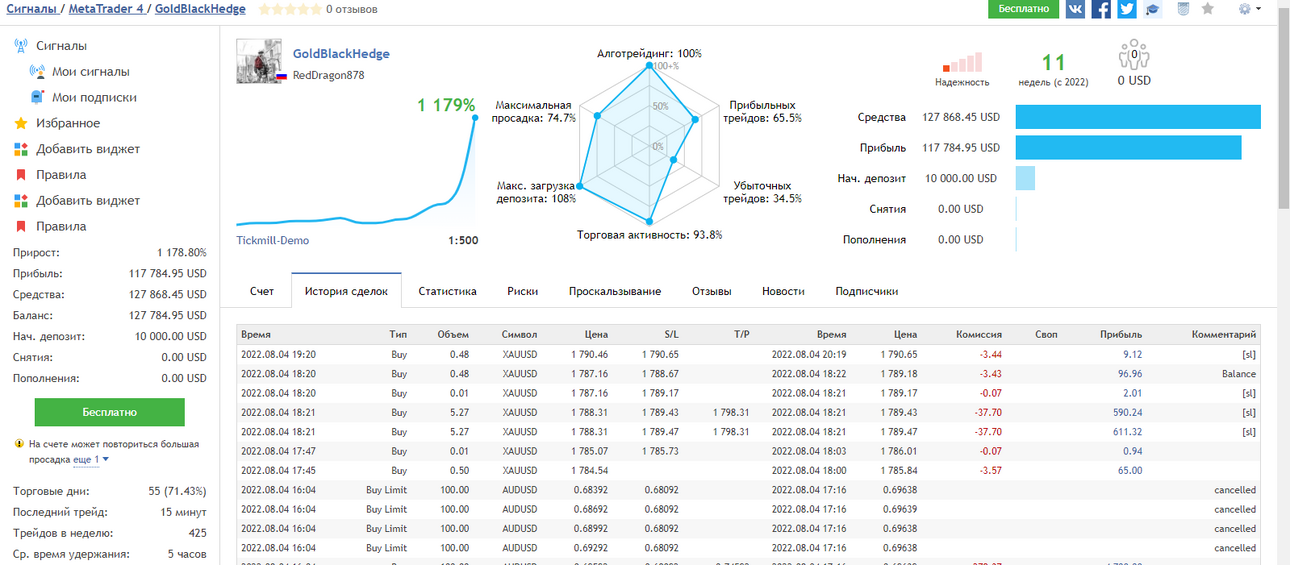This screenshot has width=1290, height=565.
Task: Share signal via Facebook icon
Action: (x=1101, y=9)
